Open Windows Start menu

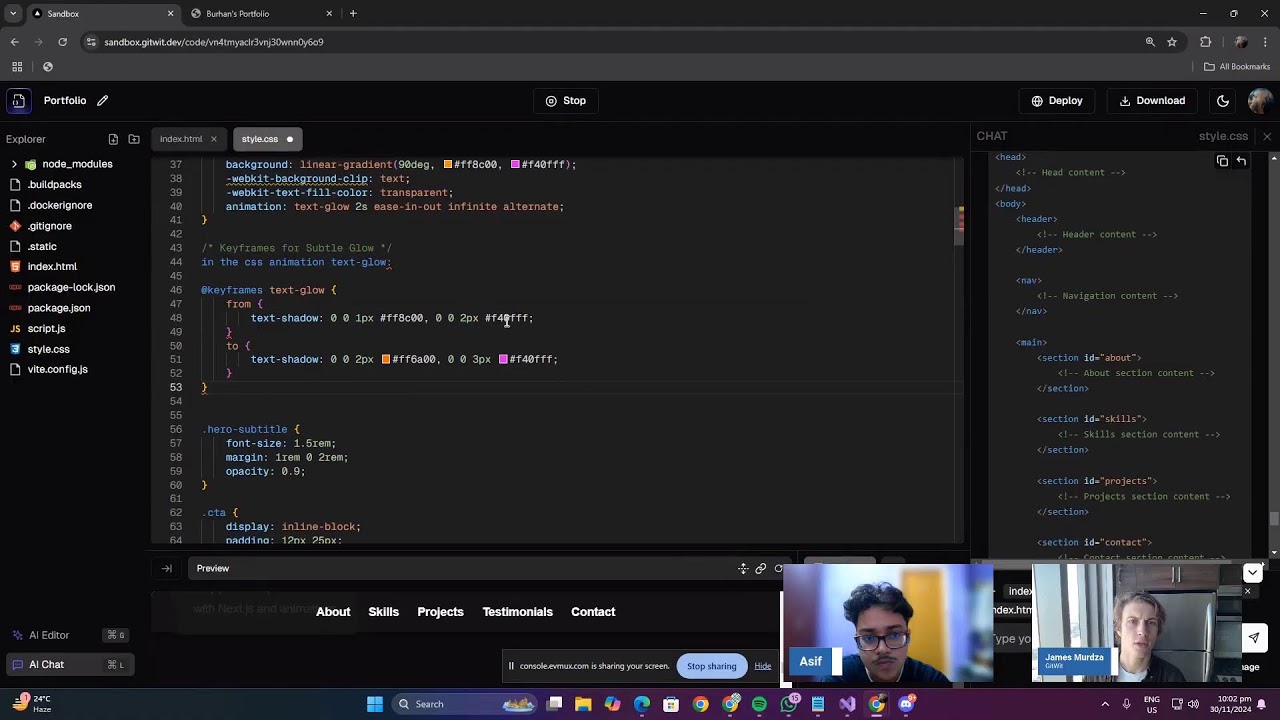pos(375,704)
